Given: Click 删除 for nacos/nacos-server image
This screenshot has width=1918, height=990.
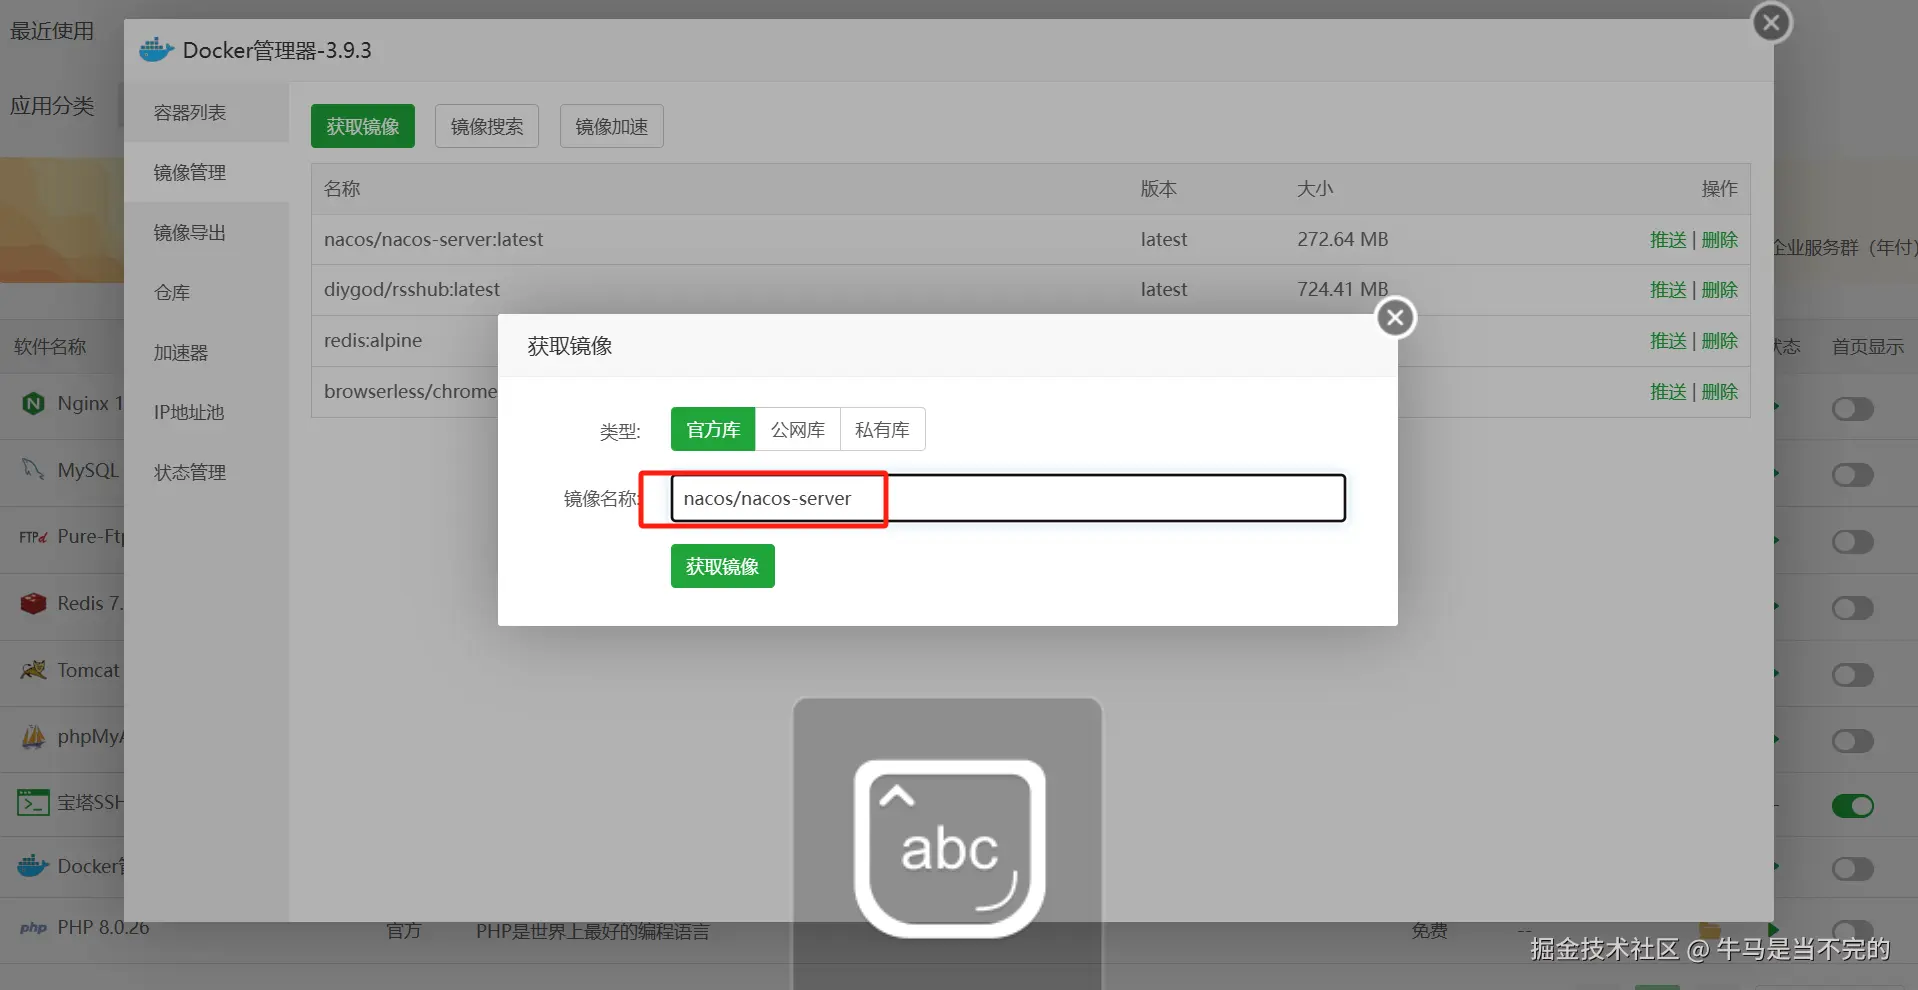Looking at the screenshot, I should (x=1720, y=240).
